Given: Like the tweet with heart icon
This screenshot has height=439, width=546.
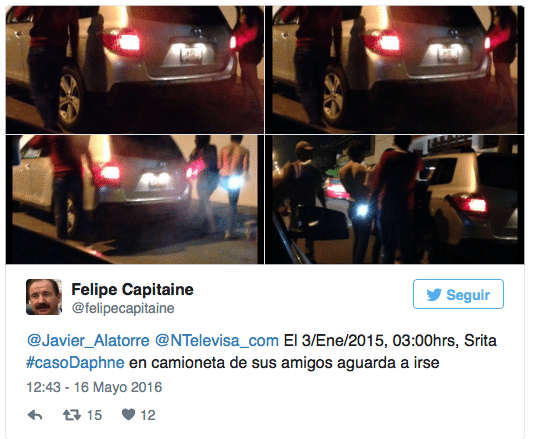Looking at the screenshot, I should pos(128,414).
